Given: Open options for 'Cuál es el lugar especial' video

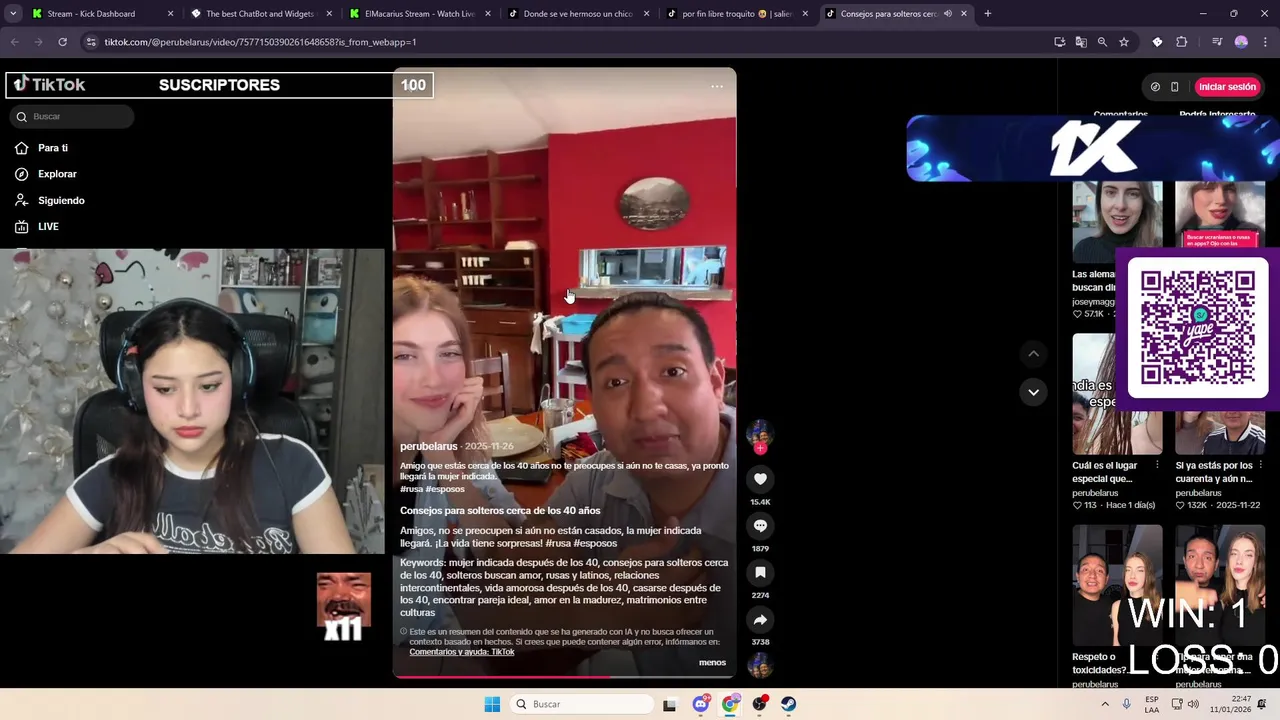Looking at the screenshot, I should pyautogui.click(x=1157, y=465).
